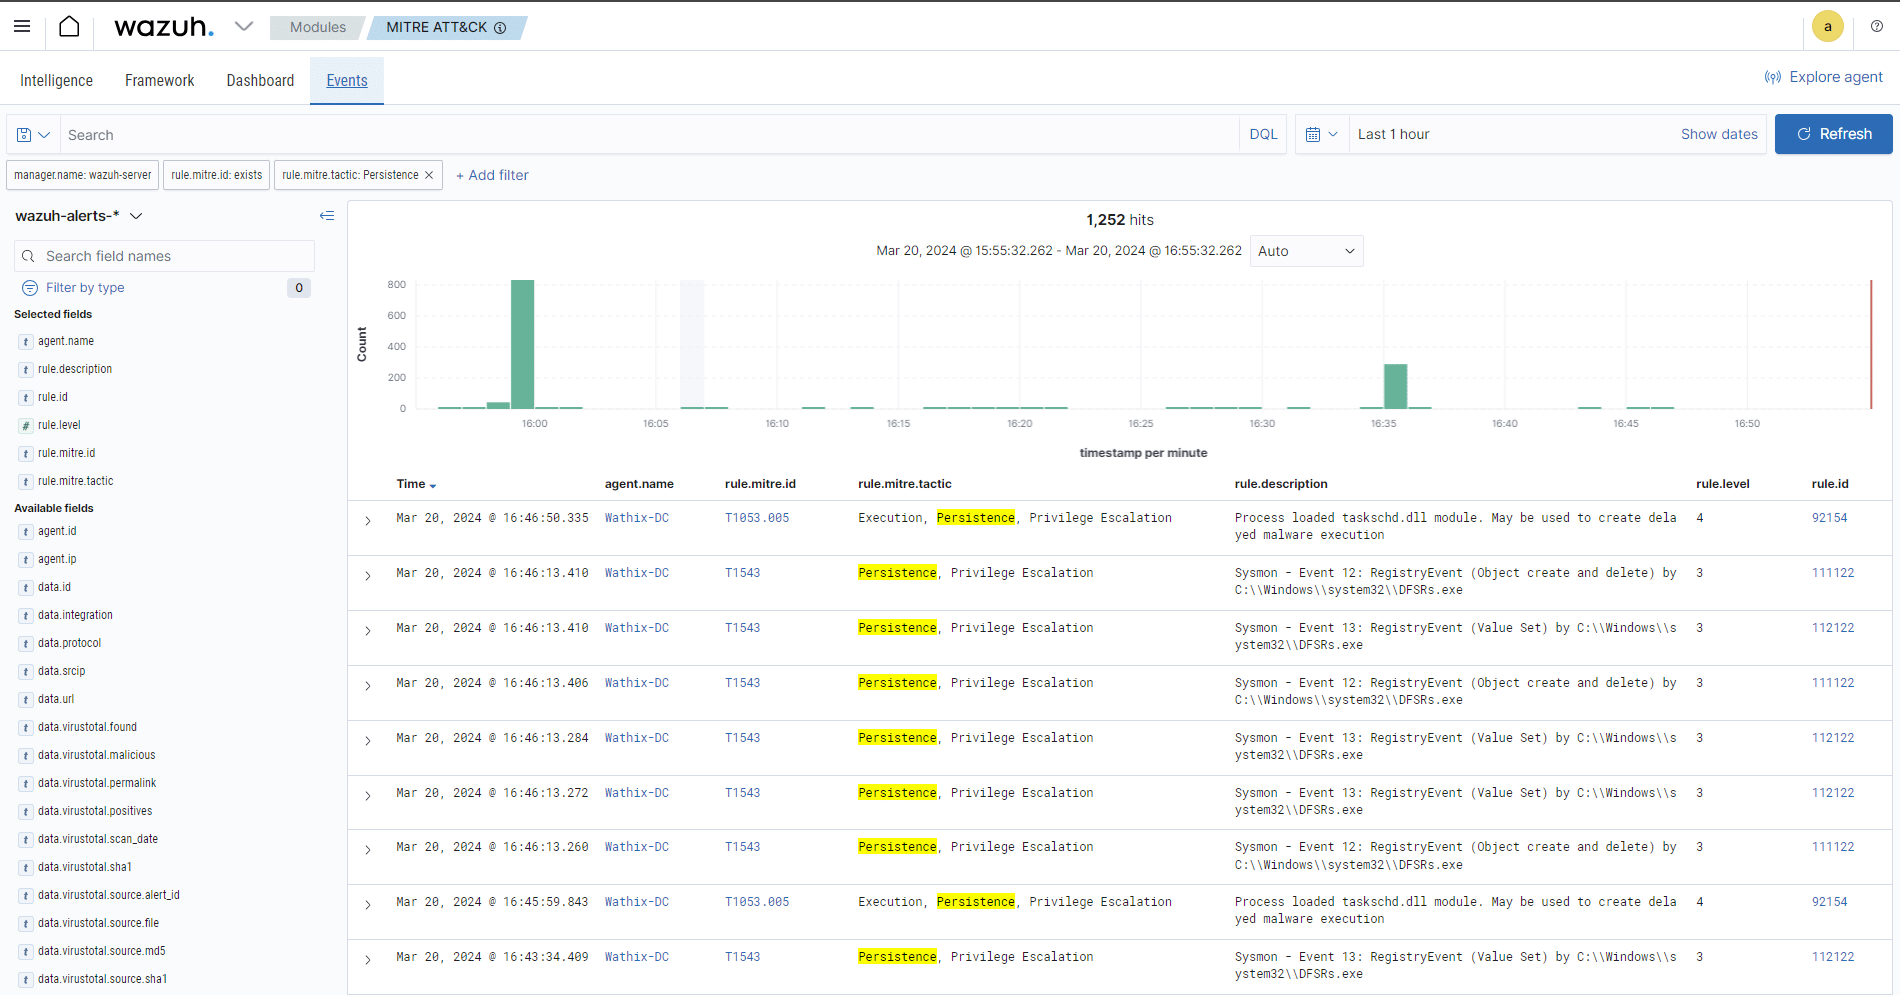Expand the 16:46:13.260 event row
The image size is (1900, 995).
(x=368, y=850)
